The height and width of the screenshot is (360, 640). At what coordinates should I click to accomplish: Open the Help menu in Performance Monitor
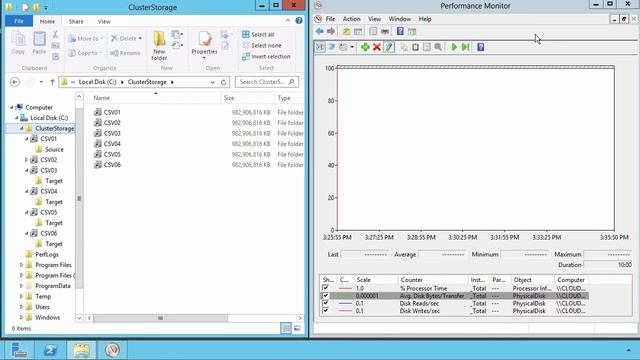click(x=425, y=19)
